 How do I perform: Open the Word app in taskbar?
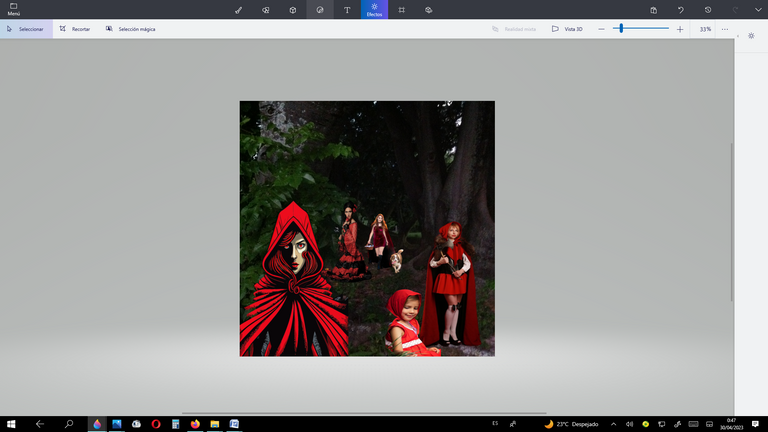pos(234,424)
